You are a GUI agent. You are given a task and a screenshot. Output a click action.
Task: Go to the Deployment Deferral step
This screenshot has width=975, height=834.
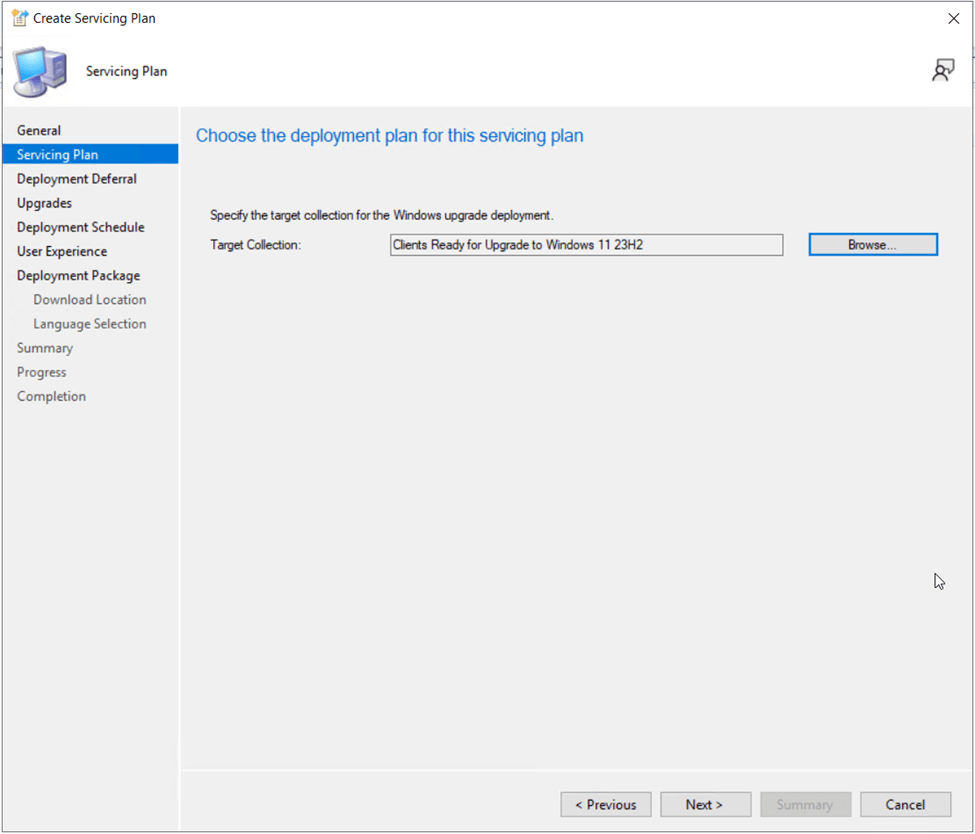coord(77,179)
